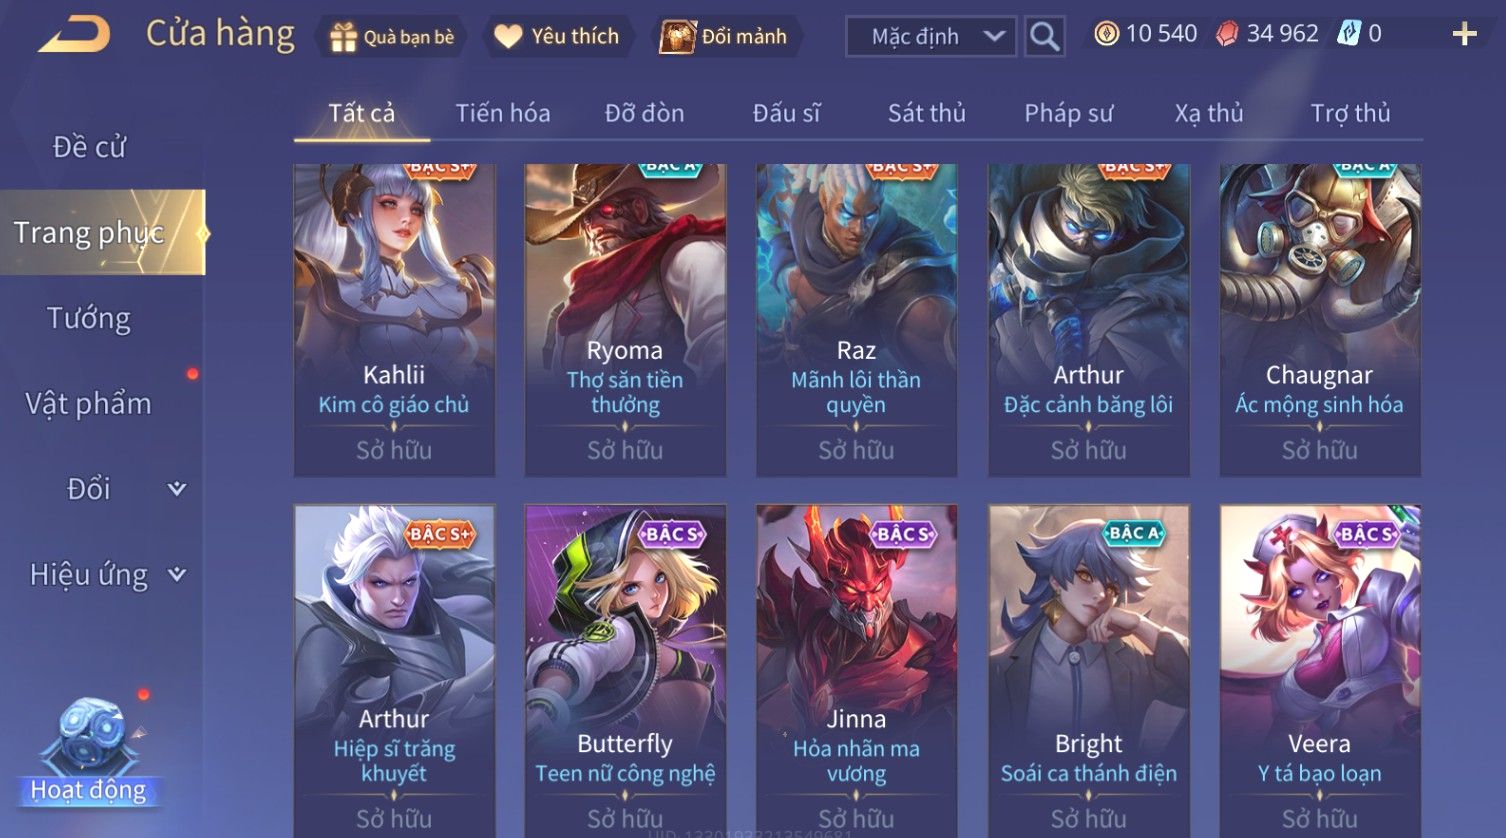Open Yêu thích heart favorites
Image resolution: width=1506 pixels, height=838 pixels.
509,37
